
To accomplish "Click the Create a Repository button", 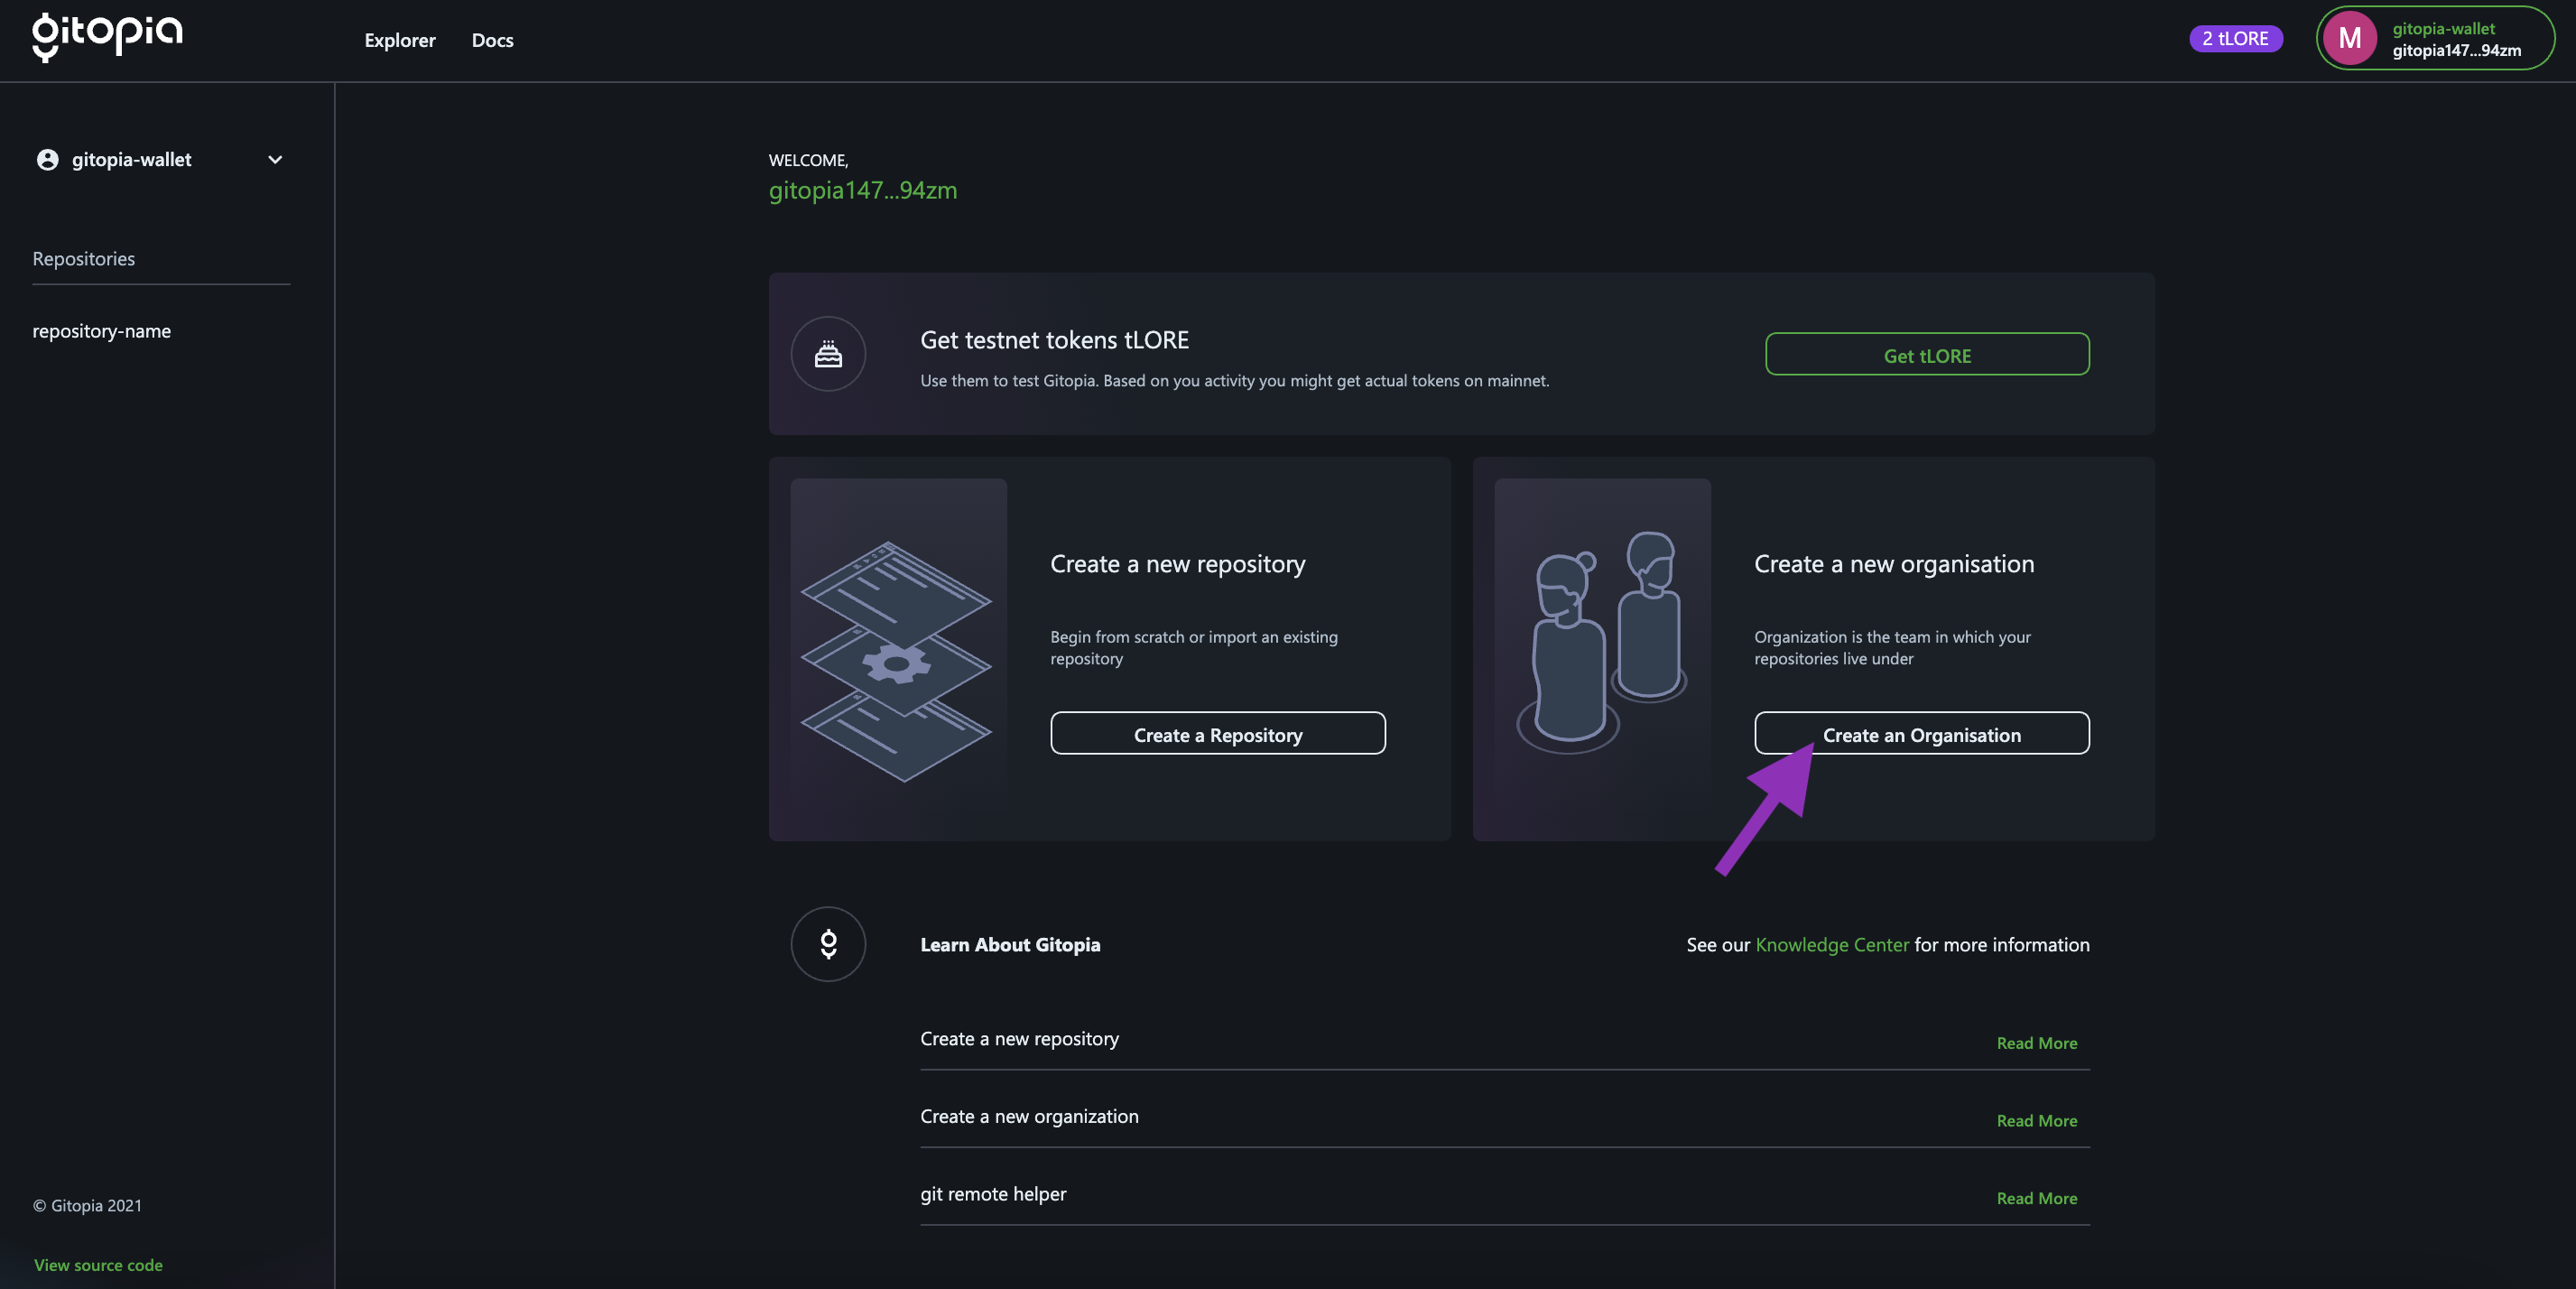I will pos(1217,734).
